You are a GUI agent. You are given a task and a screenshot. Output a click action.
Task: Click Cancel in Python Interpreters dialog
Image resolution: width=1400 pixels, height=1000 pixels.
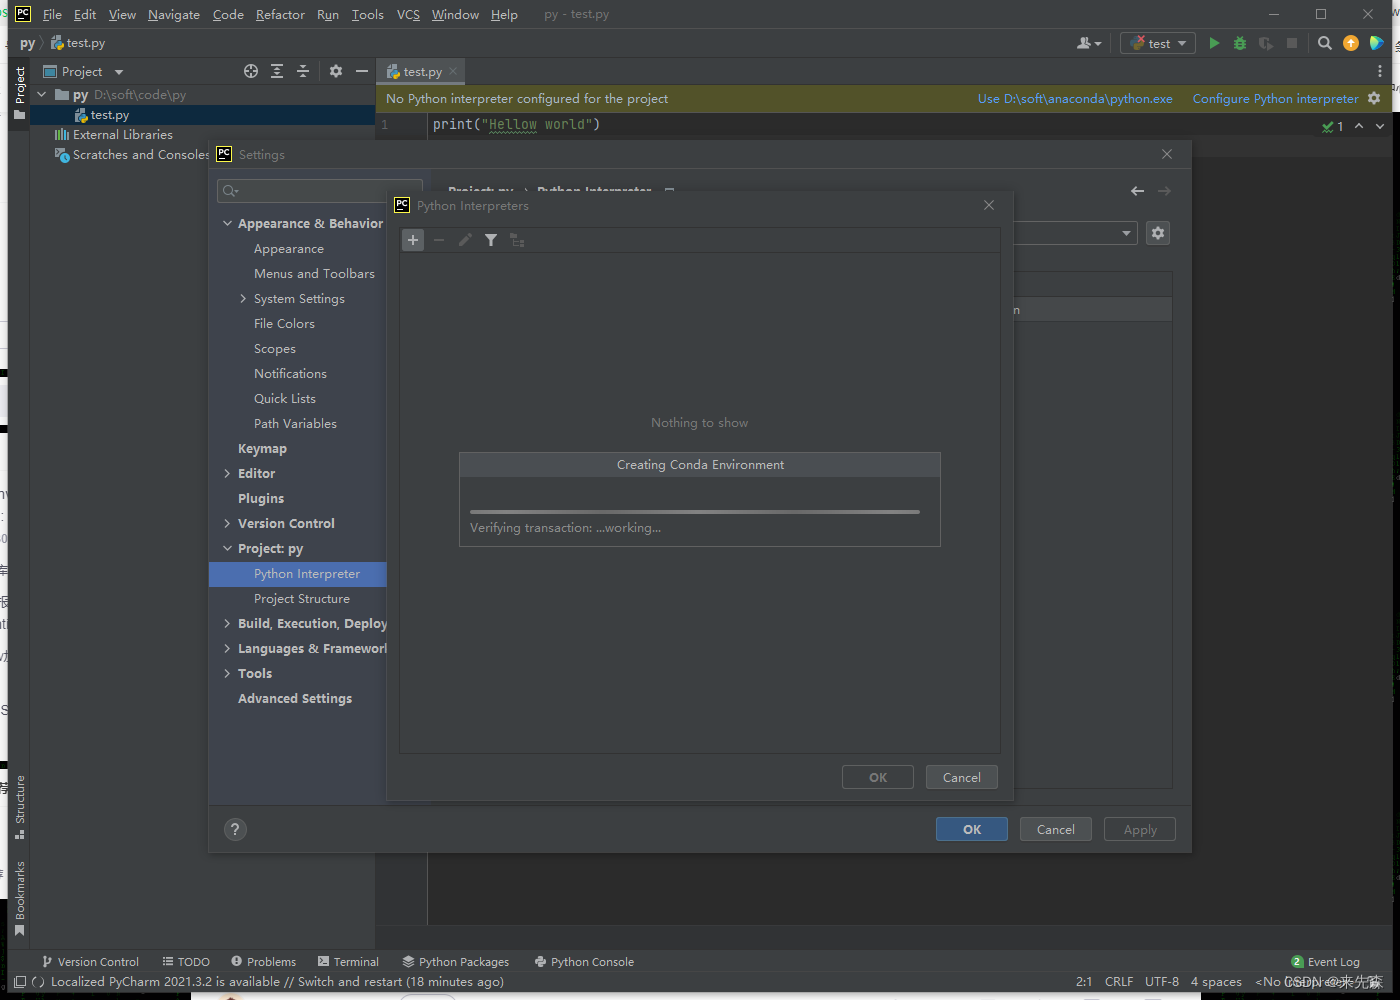[x=962, y=777]
